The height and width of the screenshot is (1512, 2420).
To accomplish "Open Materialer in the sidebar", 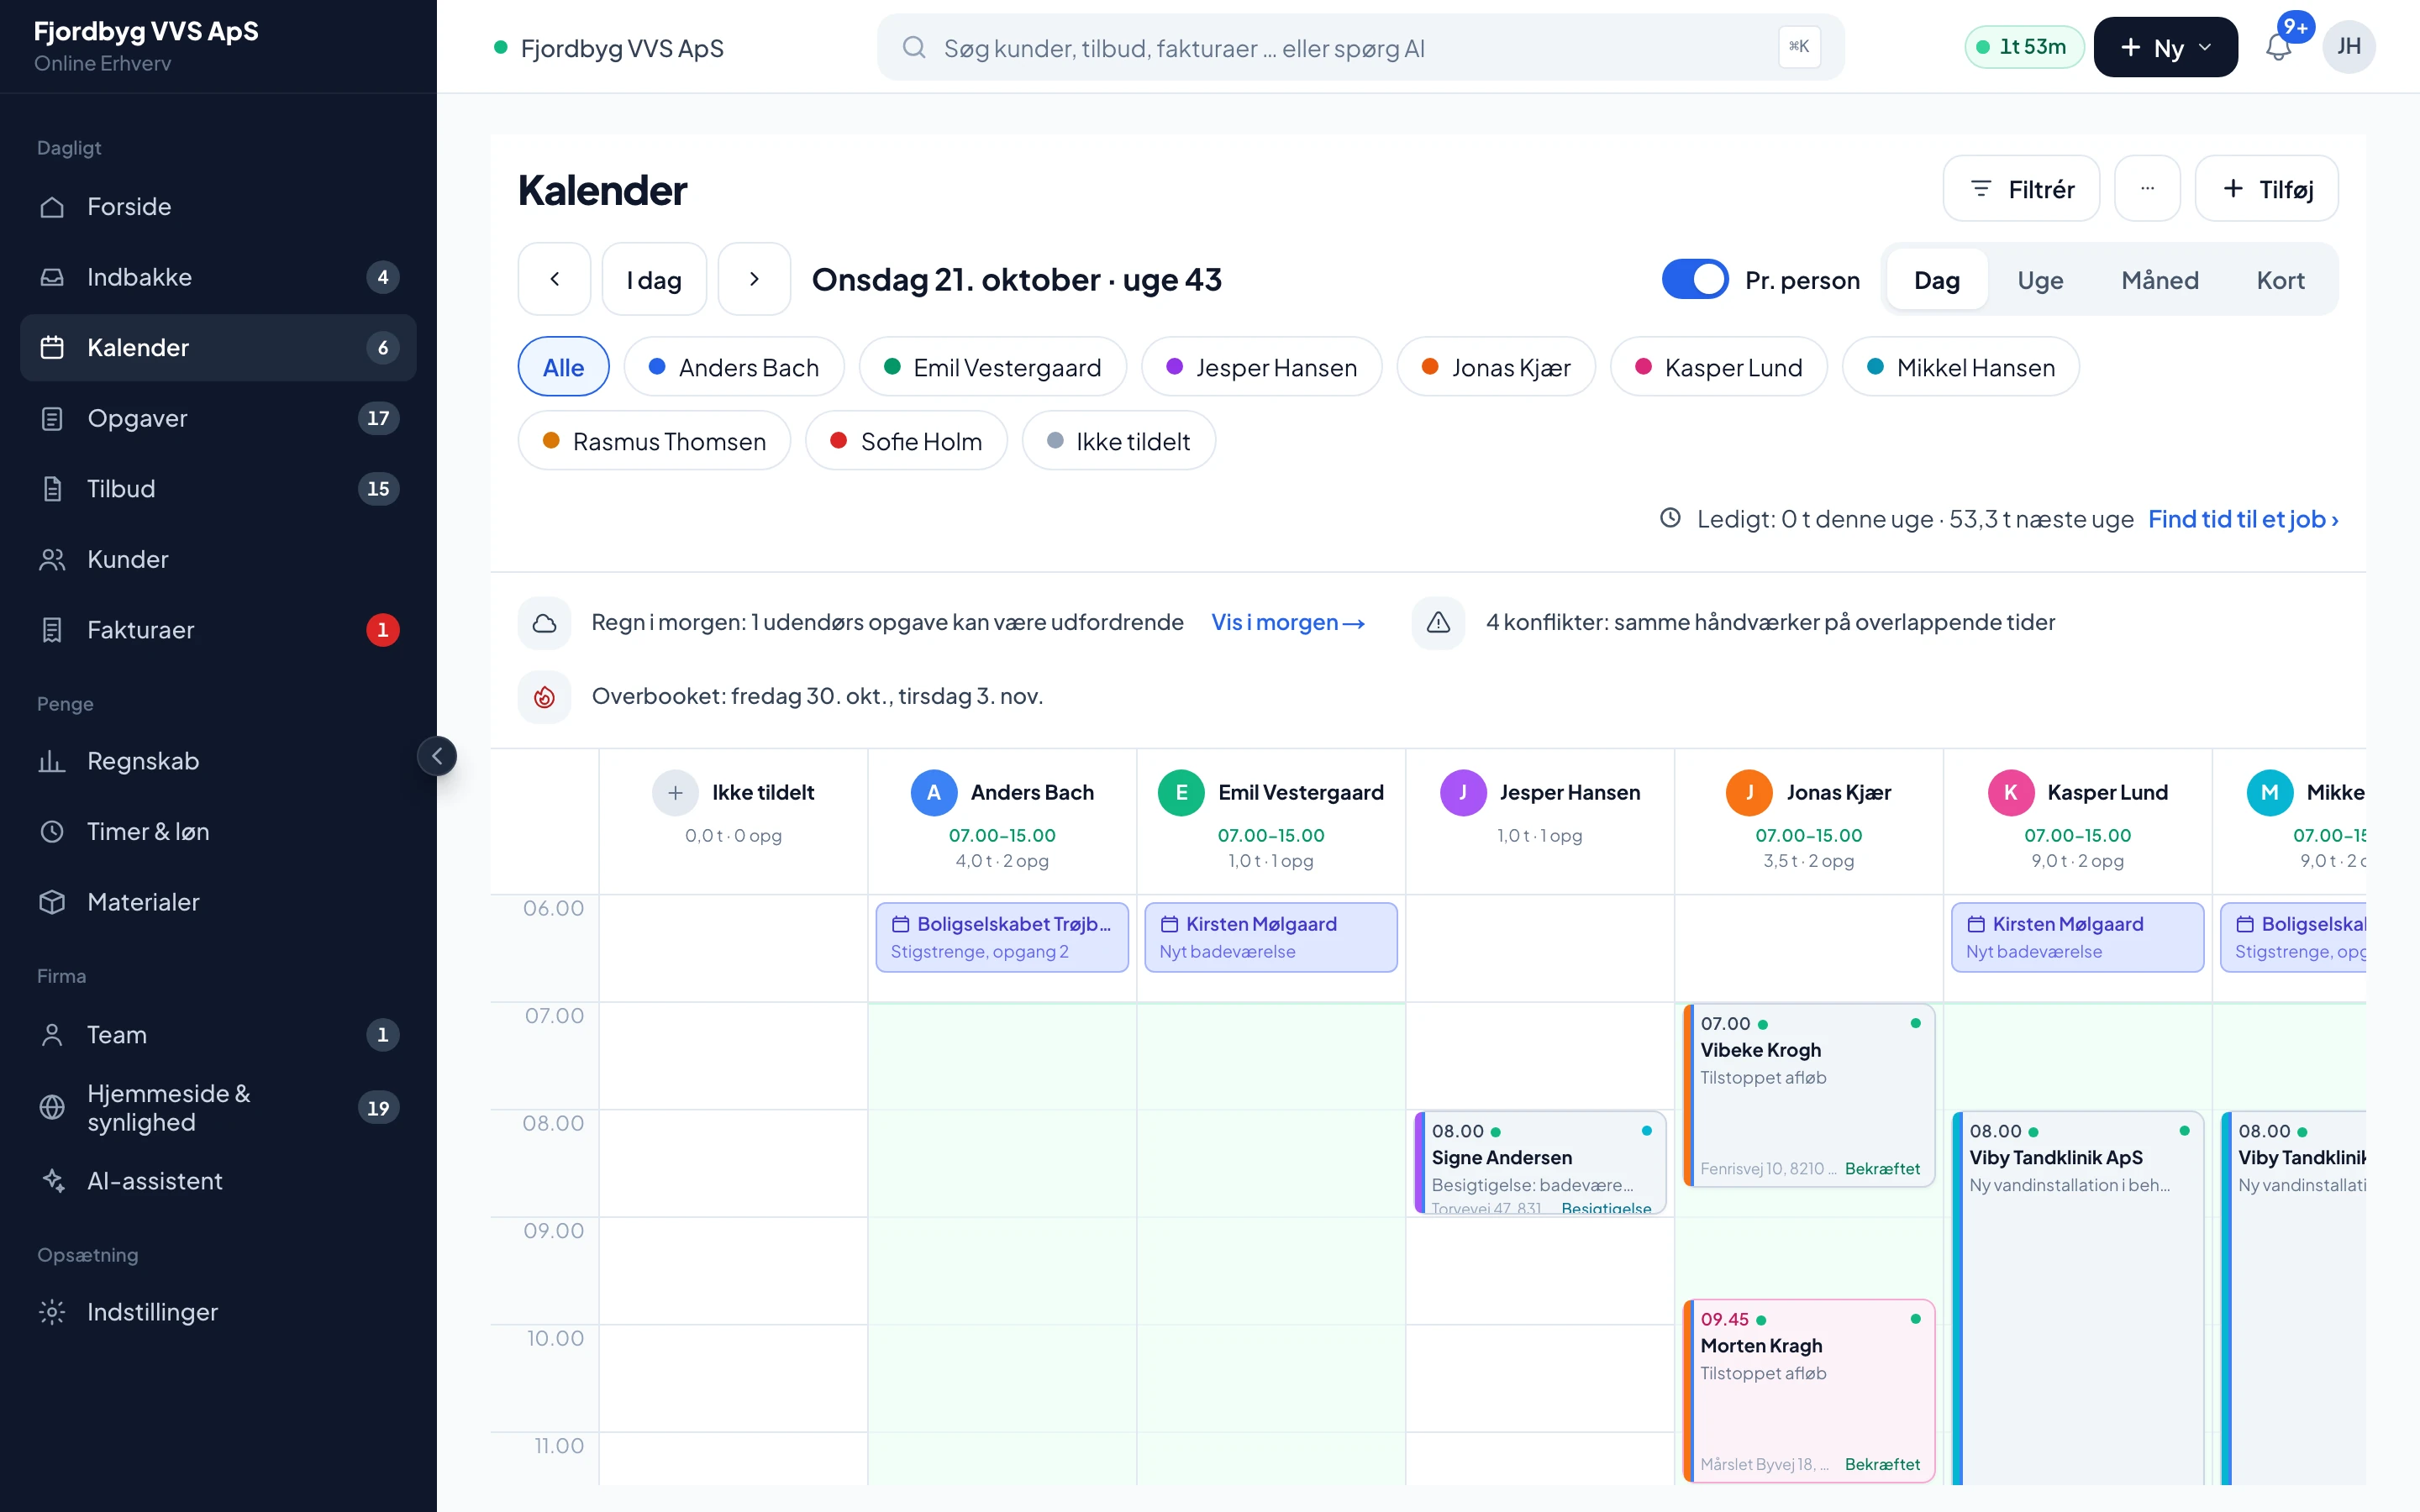I will (x=218, y=902).
